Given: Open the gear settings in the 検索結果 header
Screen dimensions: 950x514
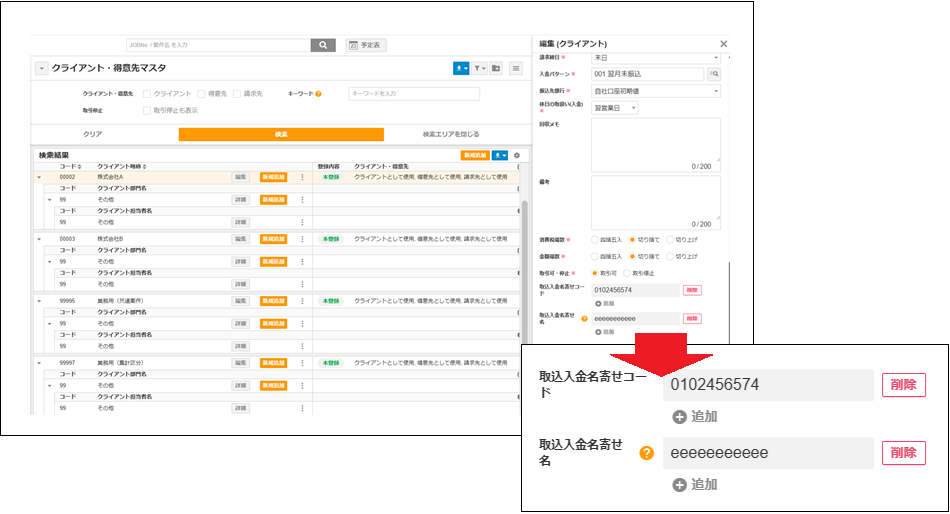Looking at the screenshot, I should [x=517, y=156].
